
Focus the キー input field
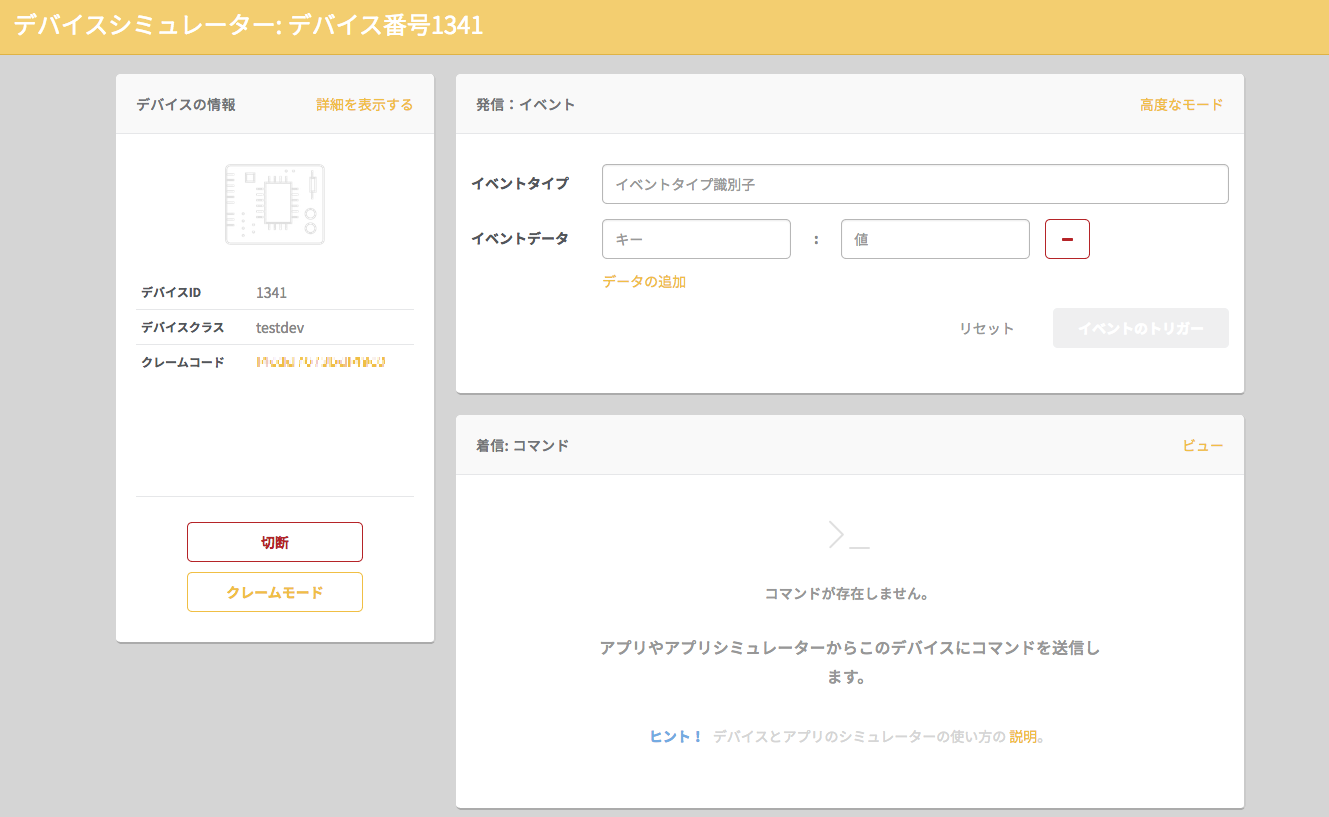point(696,239)
